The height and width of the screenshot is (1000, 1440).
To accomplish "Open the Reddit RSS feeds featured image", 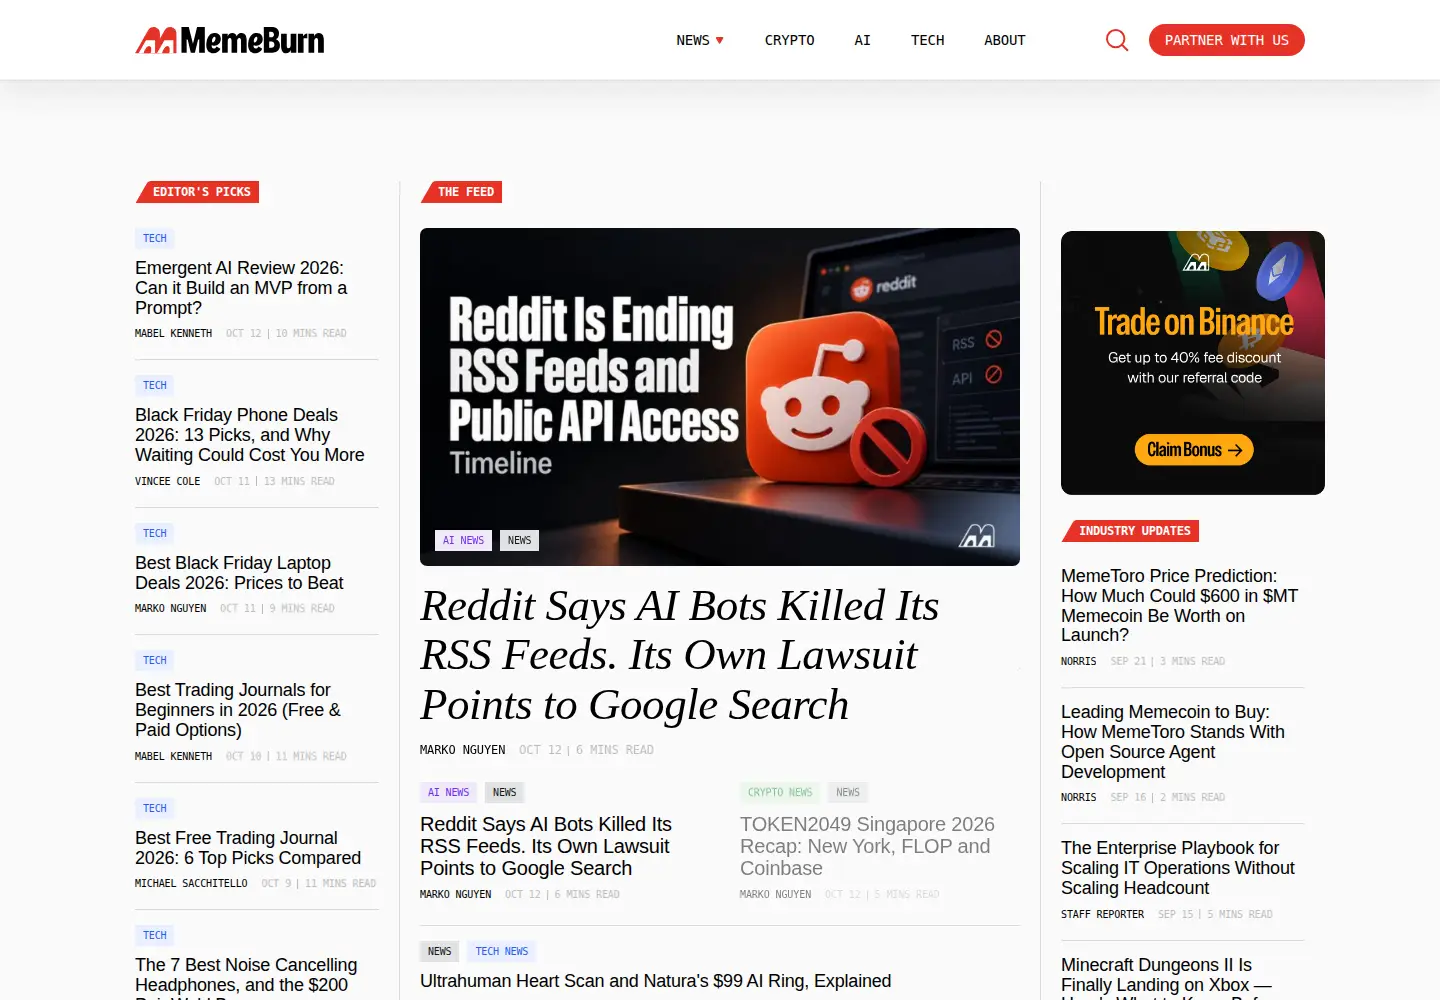I will (x=720, y=397).
